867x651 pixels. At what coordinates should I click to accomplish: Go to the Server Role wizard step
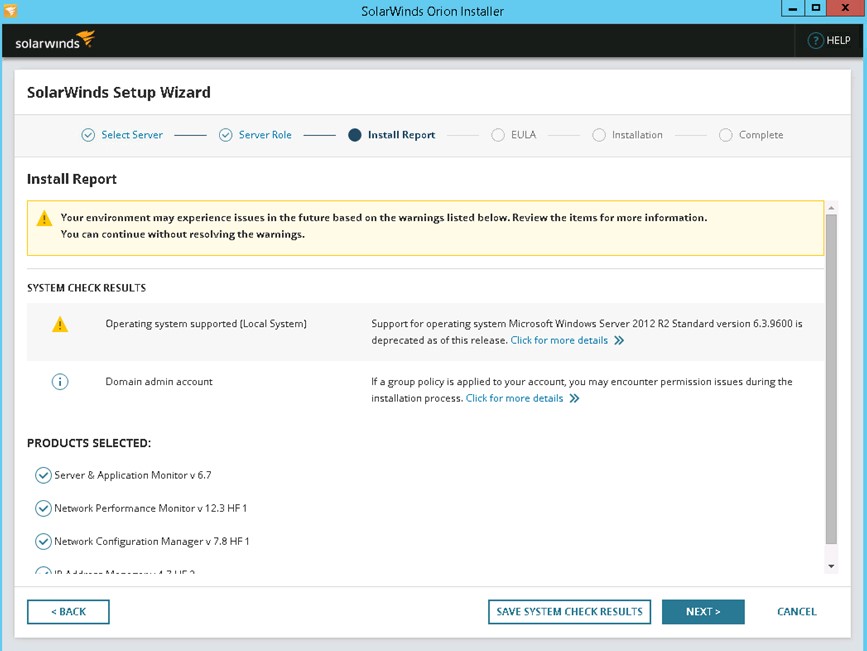[265, 135]
